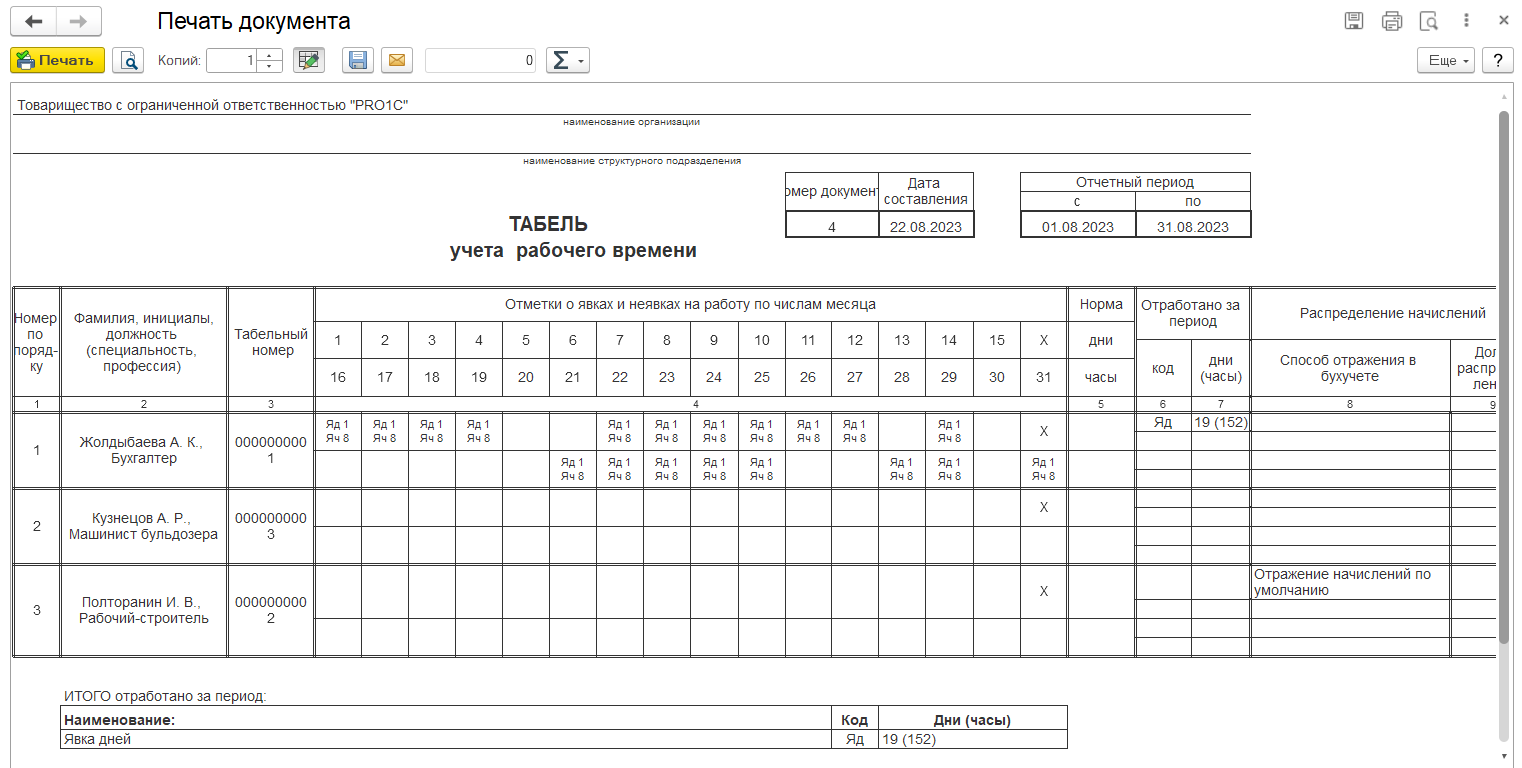Decrease copies with the down stepper arrow

pyautogui.click(x=270, y=66)
